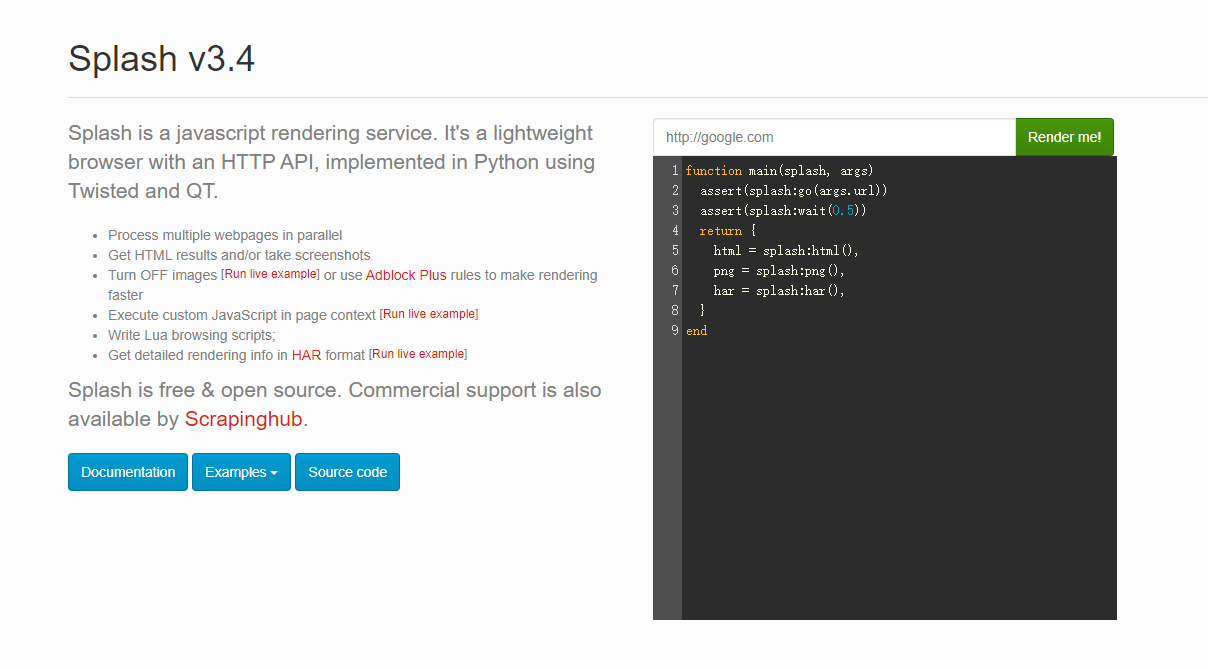This screenshot has height=669, width=1209.
Task: Click the splash:go code line
Action: 793,190
